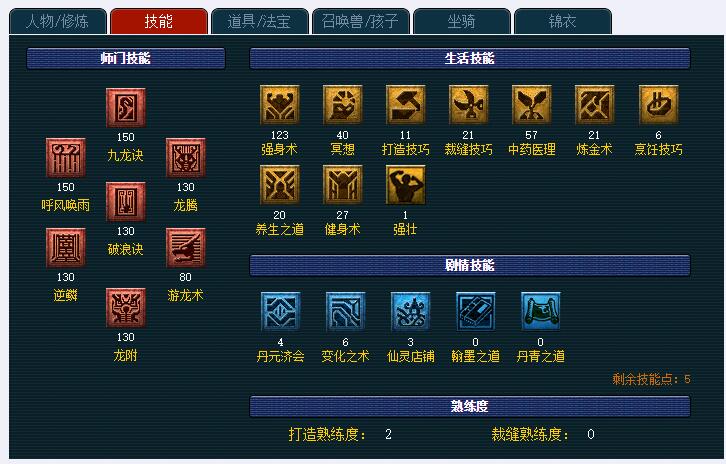Click the 龙附 skill name label
Image resolution: width=726 pixels, height=464 pixels.
pyautogui.click(x=125, y=356)
